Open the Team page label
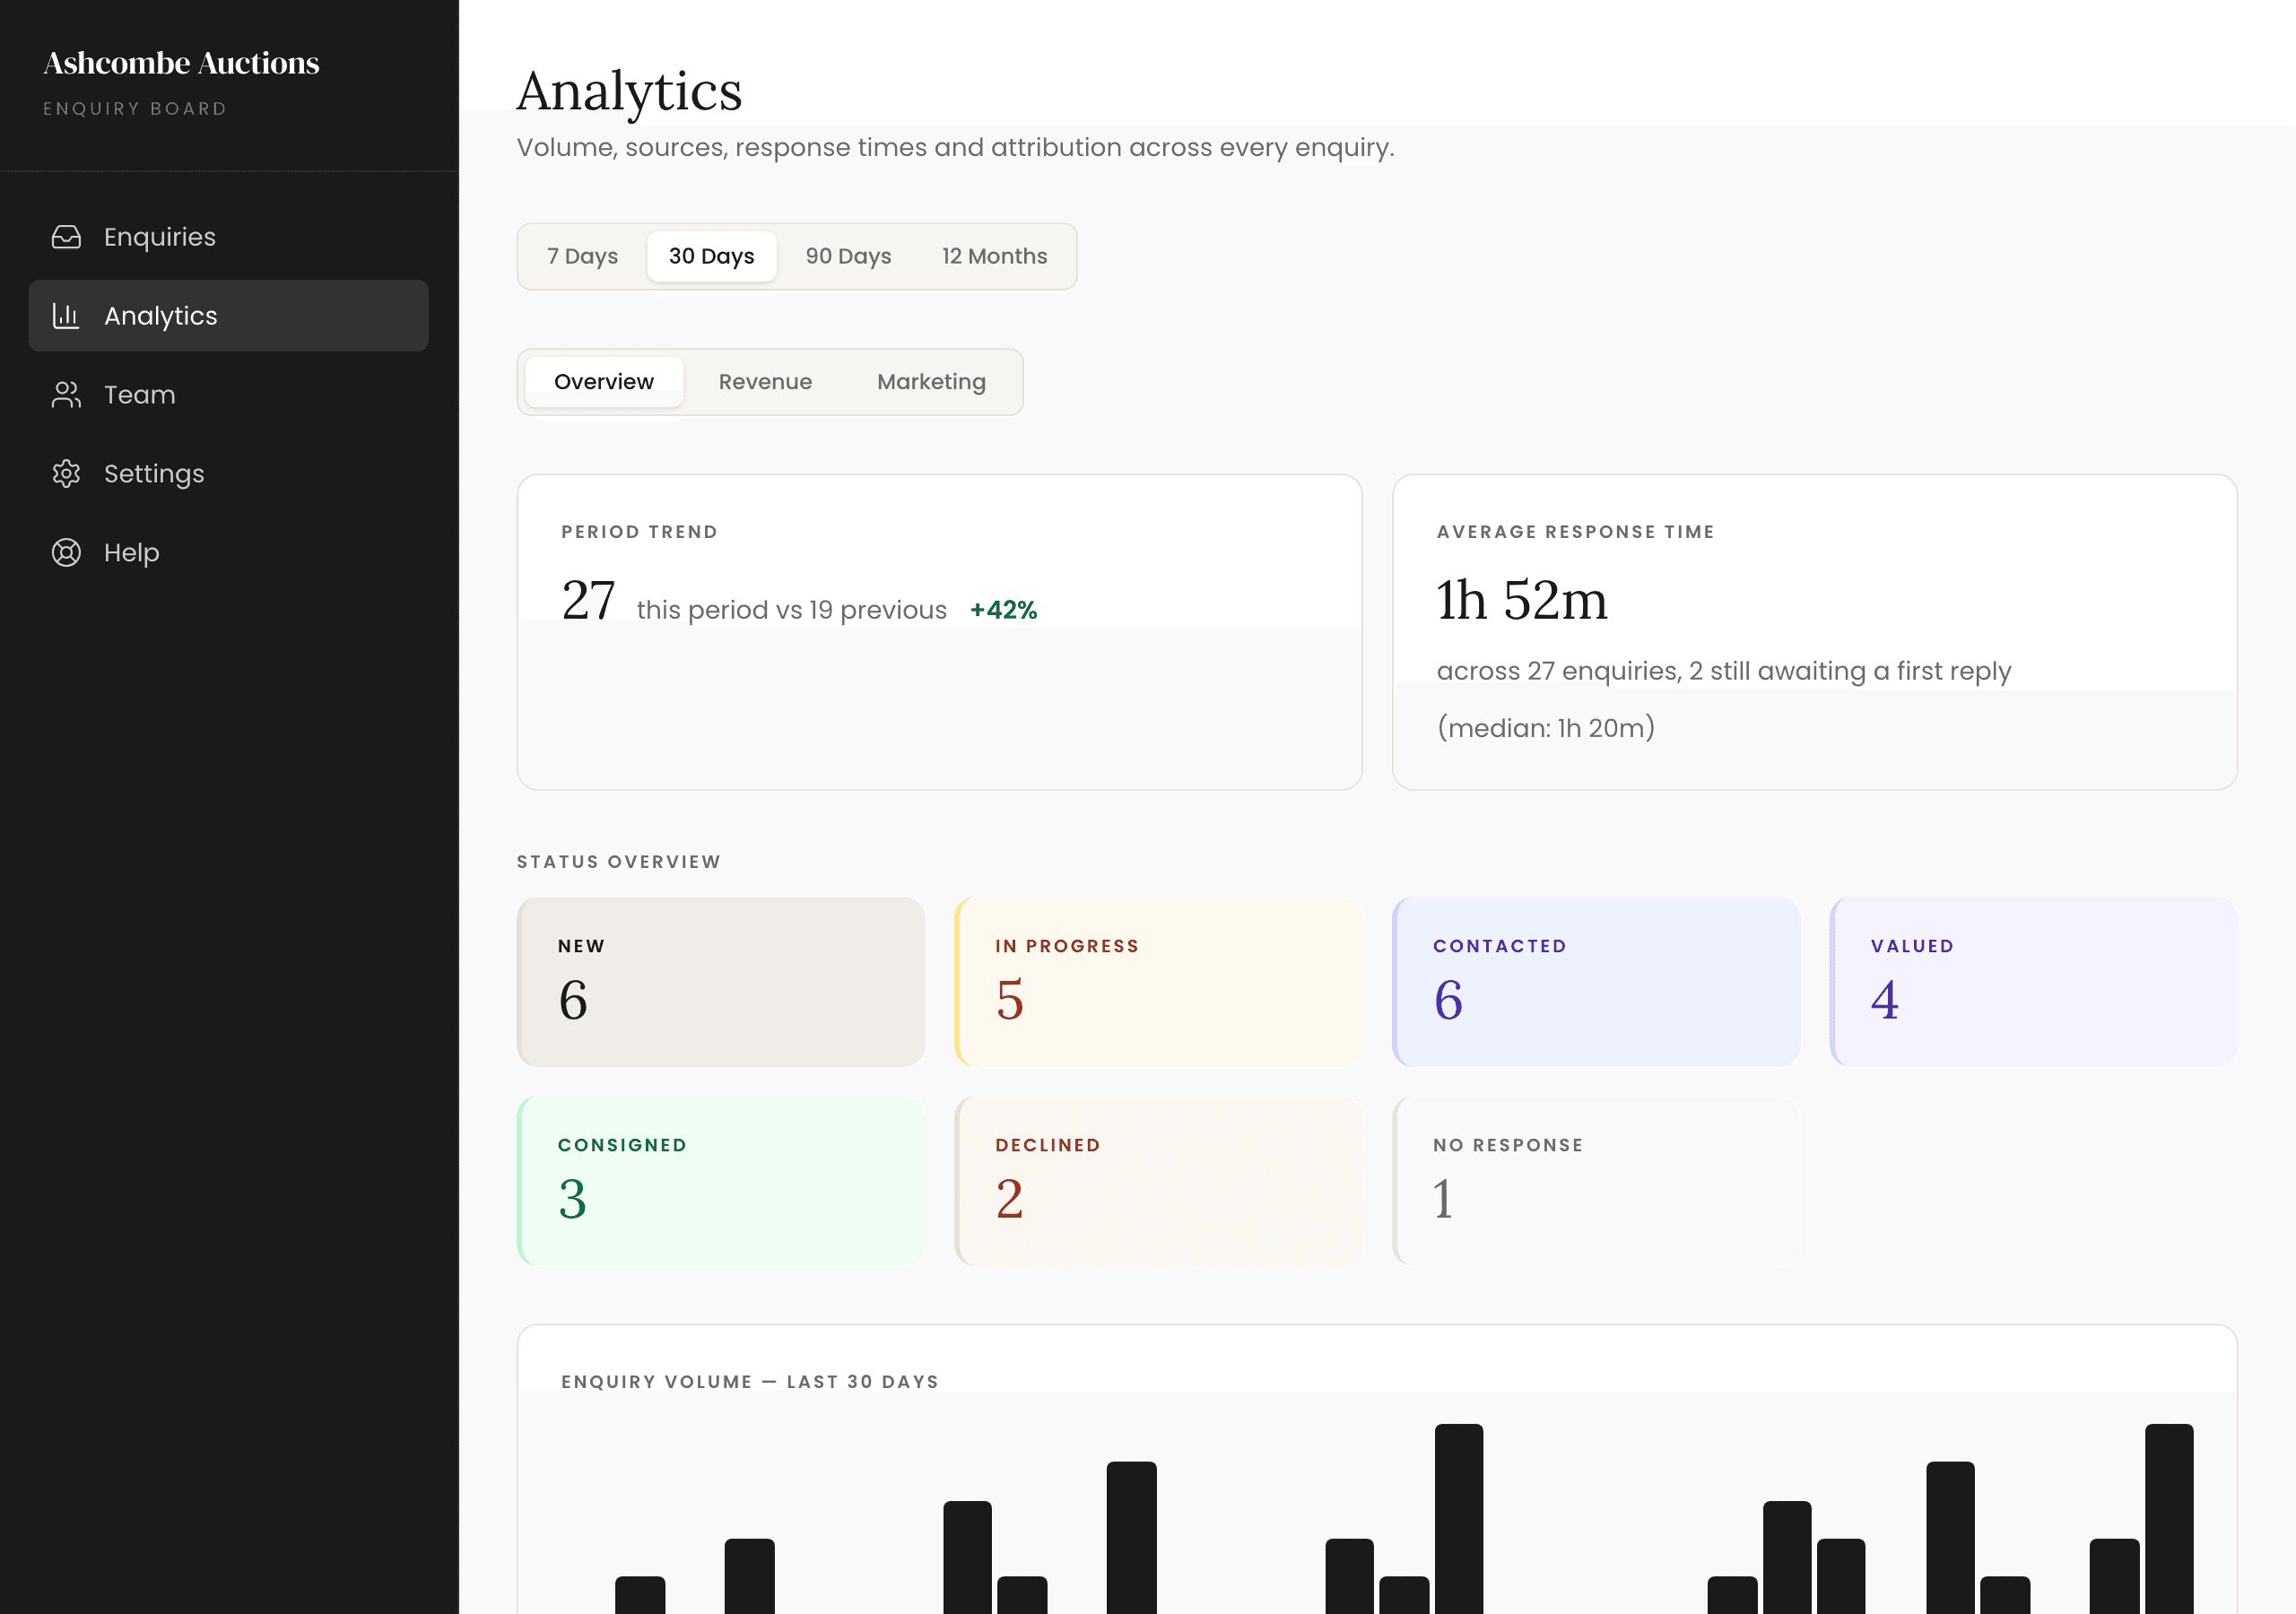The height and width of the screenshot is (1614, 2296). (x=140, y=395)
